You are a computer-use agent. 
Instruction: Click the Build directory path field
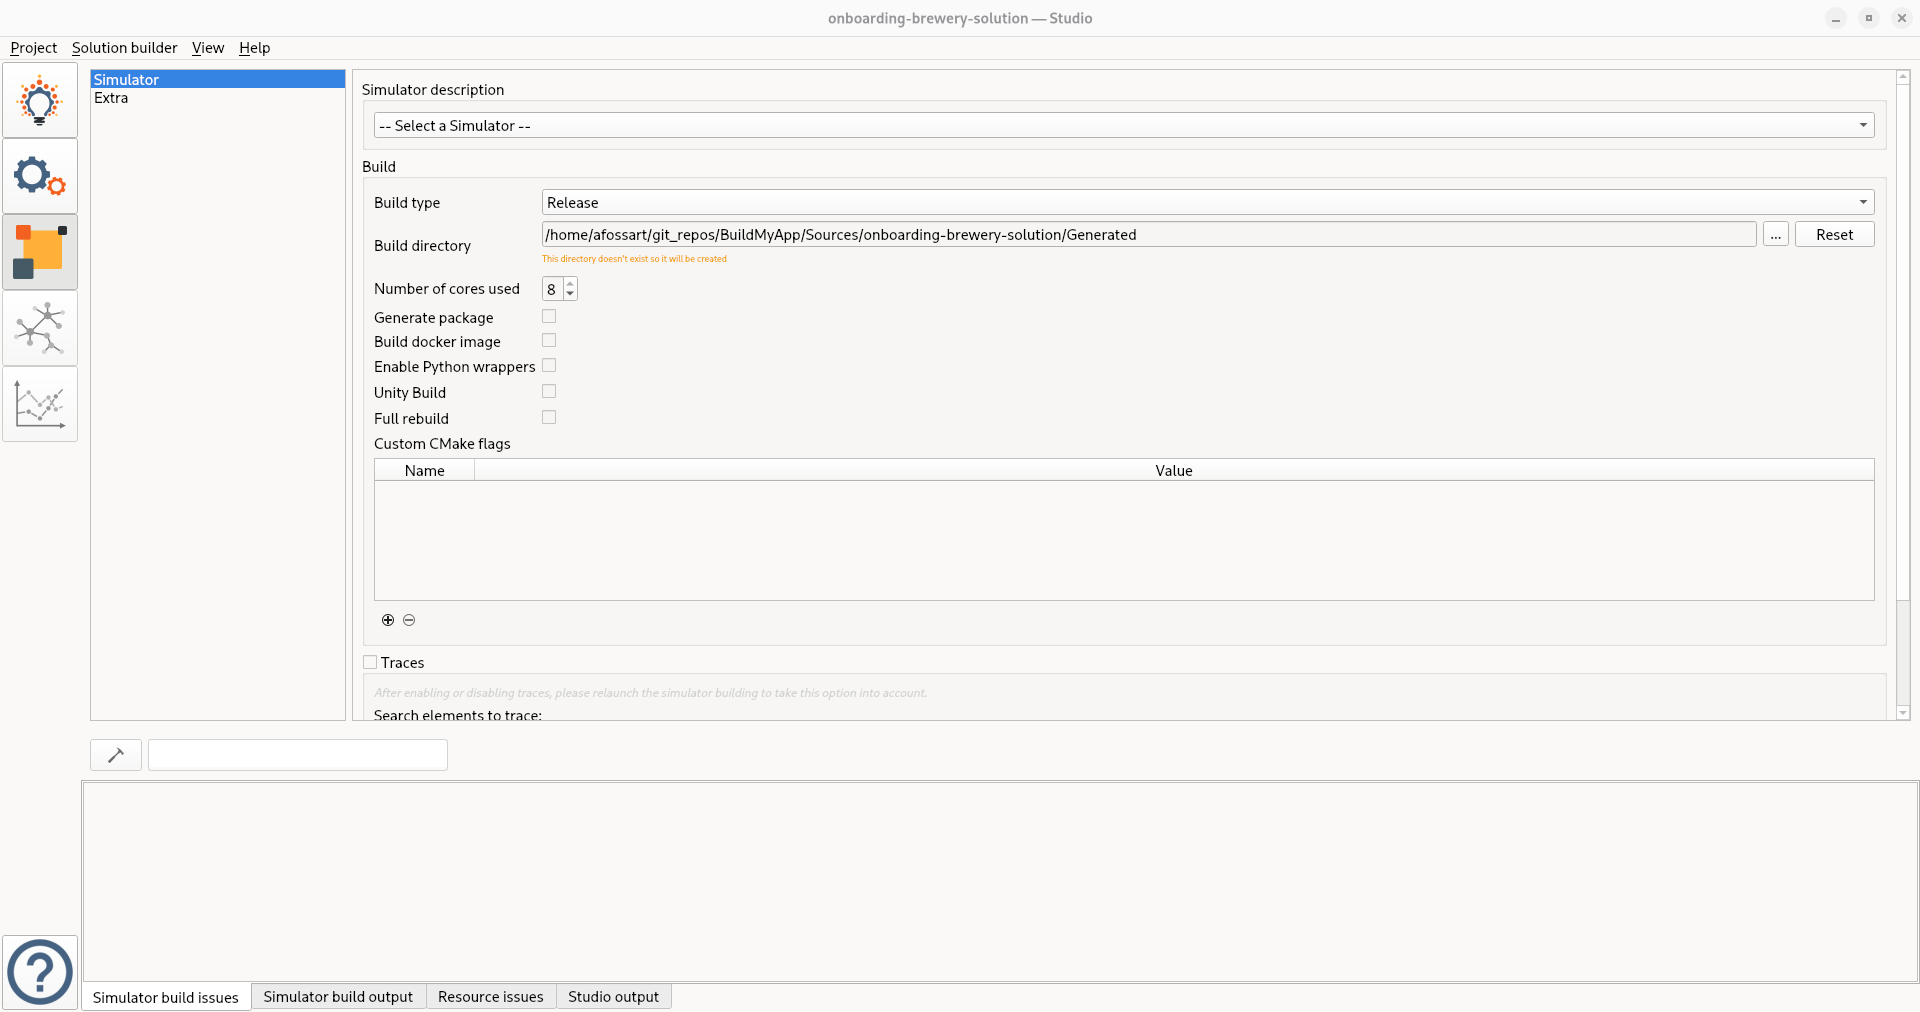1148,235
